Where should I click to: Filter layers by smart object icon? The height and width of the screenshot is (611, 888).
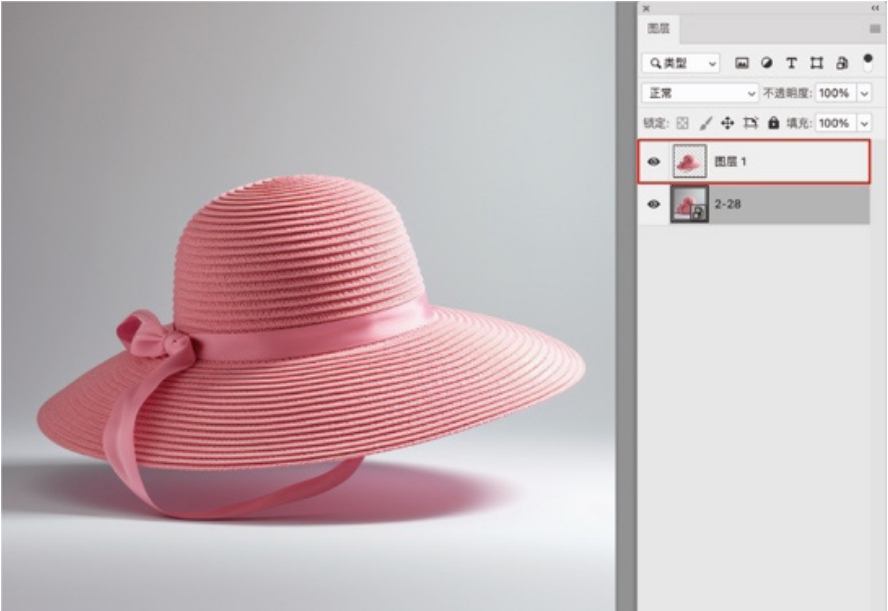click(x=842, y=63)
